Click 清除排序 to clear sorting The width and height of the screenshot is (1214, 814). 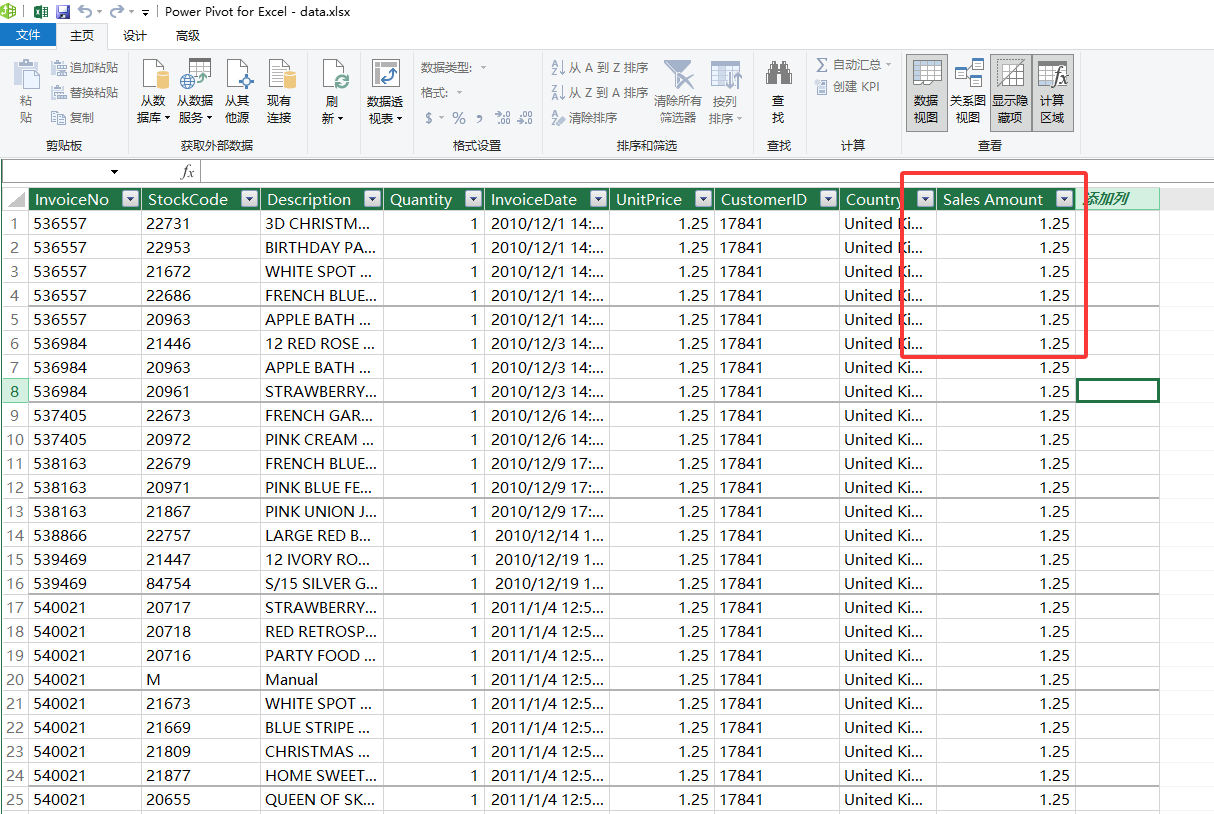(585, 117)
